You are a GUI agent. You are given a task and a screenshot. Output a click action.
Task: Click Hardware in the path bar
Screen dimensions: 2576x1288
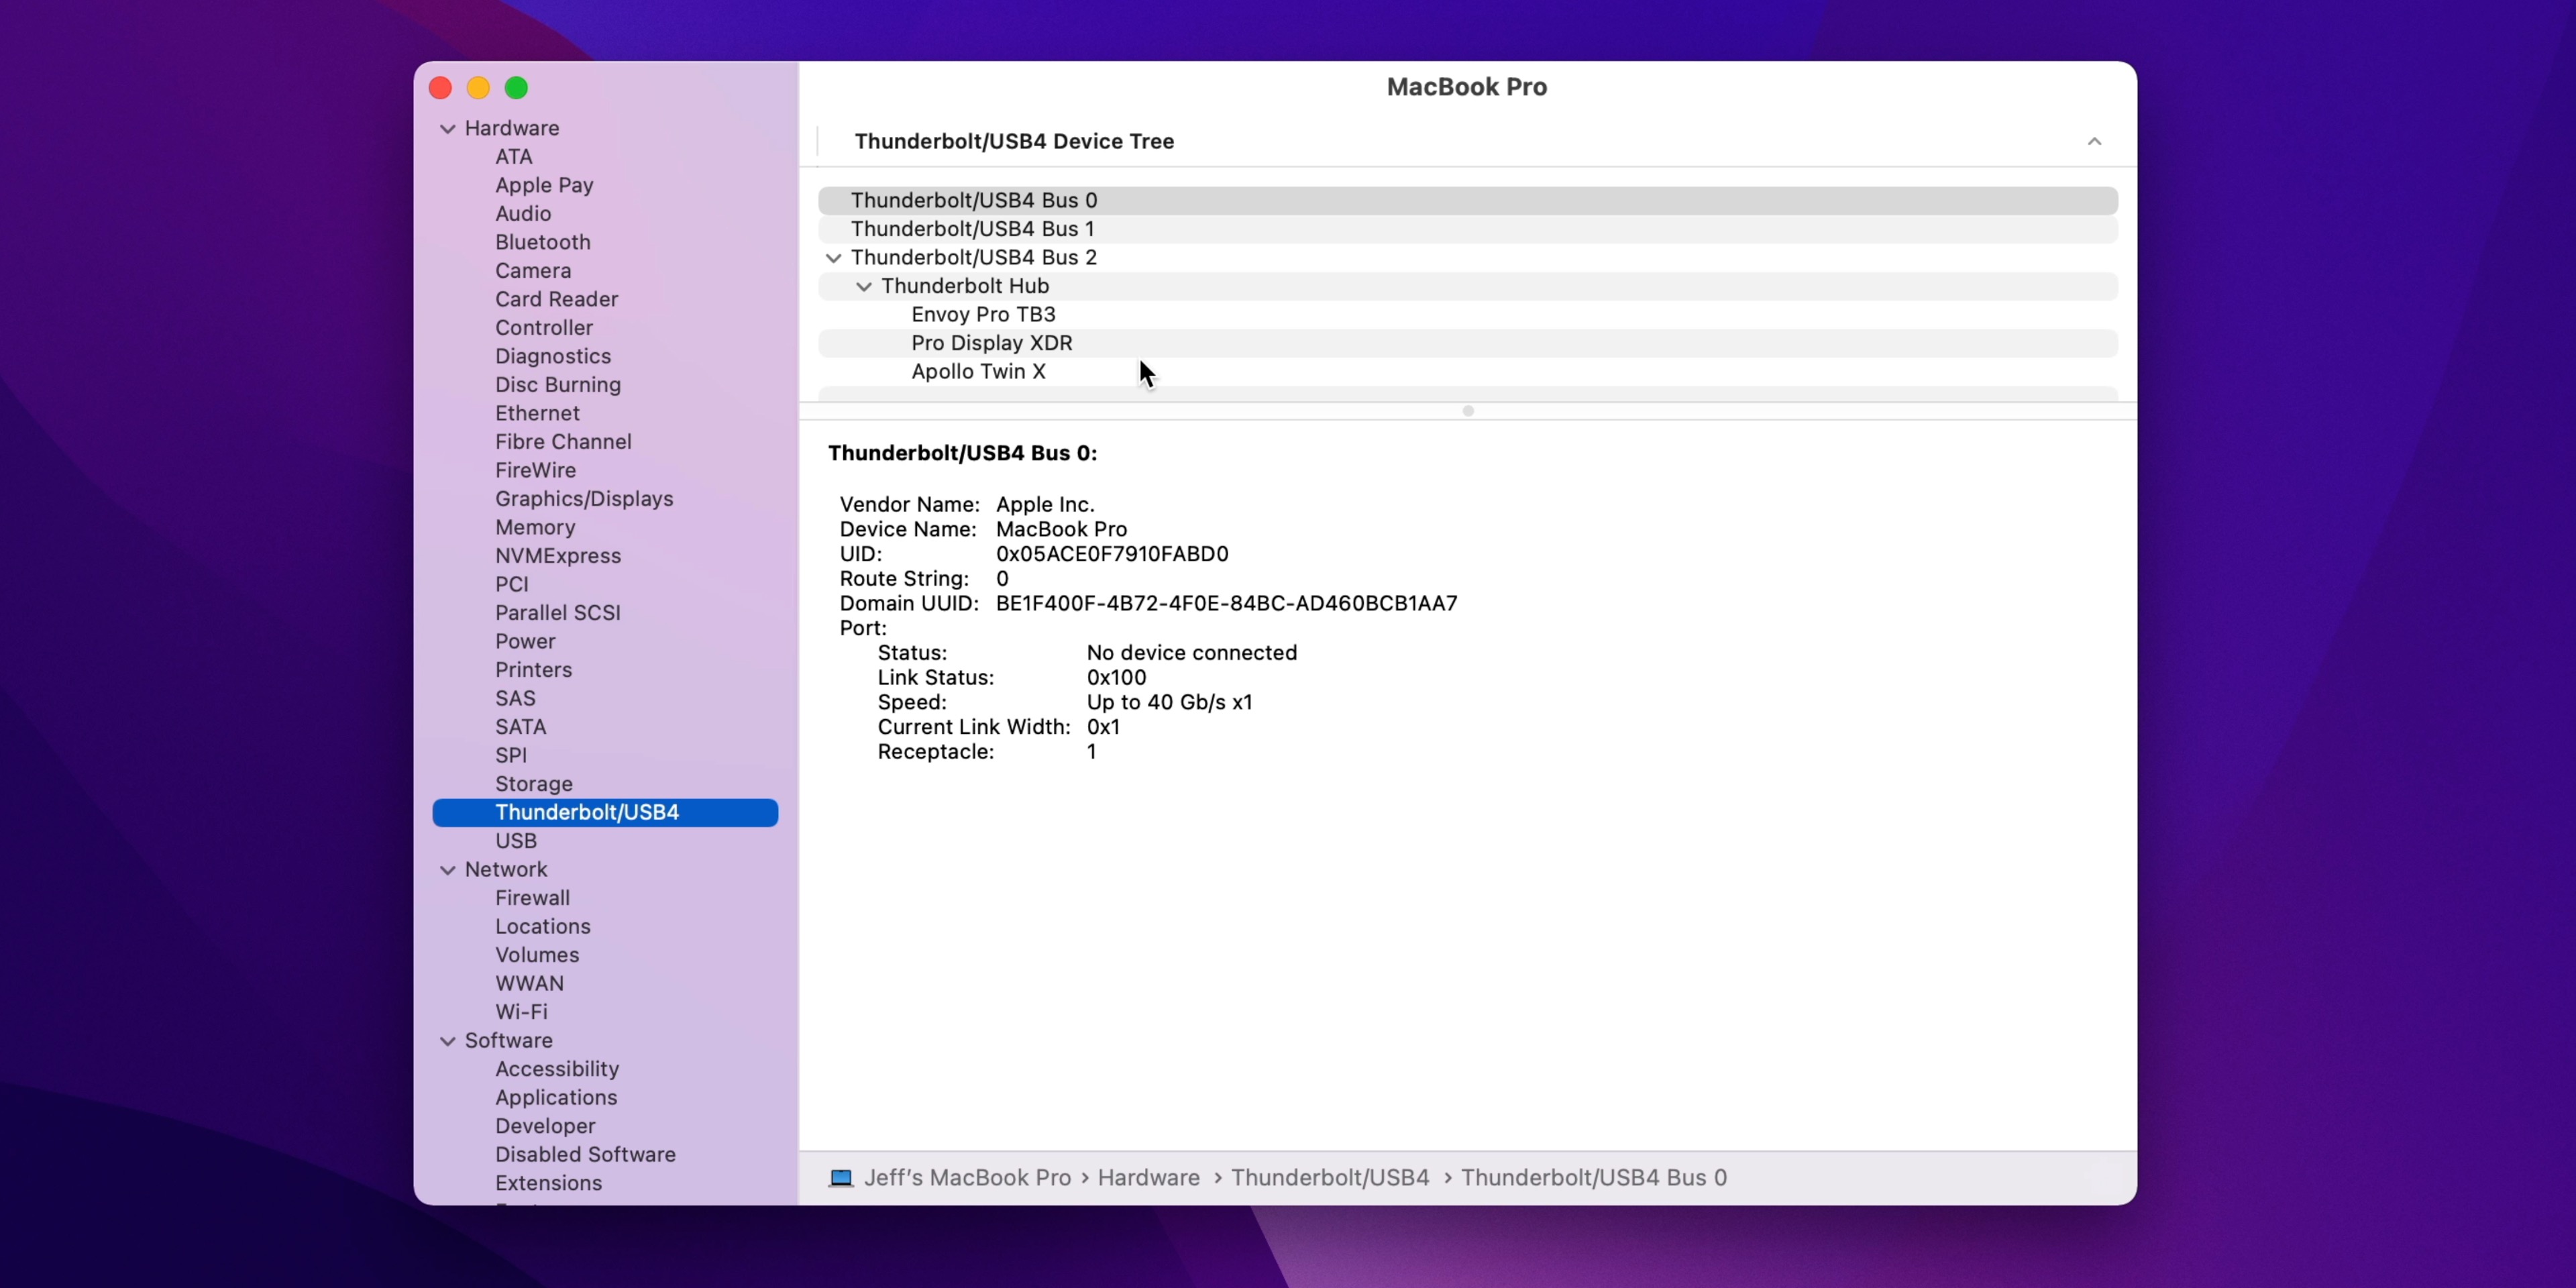point(1148,1177)
